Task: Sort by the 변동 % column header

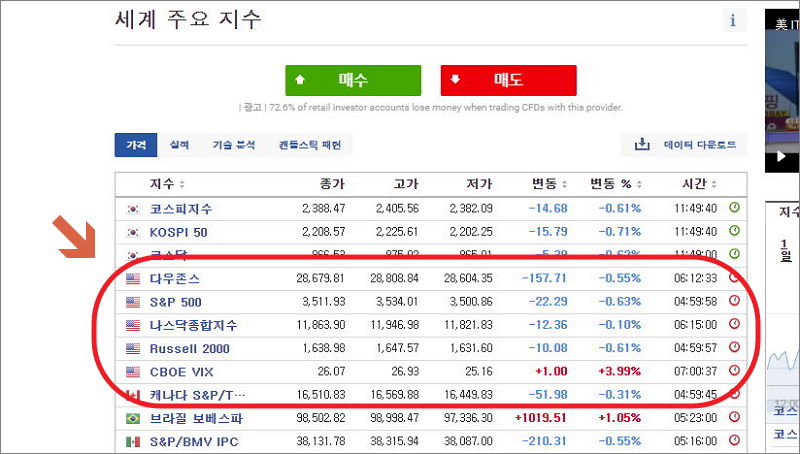Action: pyautogui.click(x=616, y=184)
